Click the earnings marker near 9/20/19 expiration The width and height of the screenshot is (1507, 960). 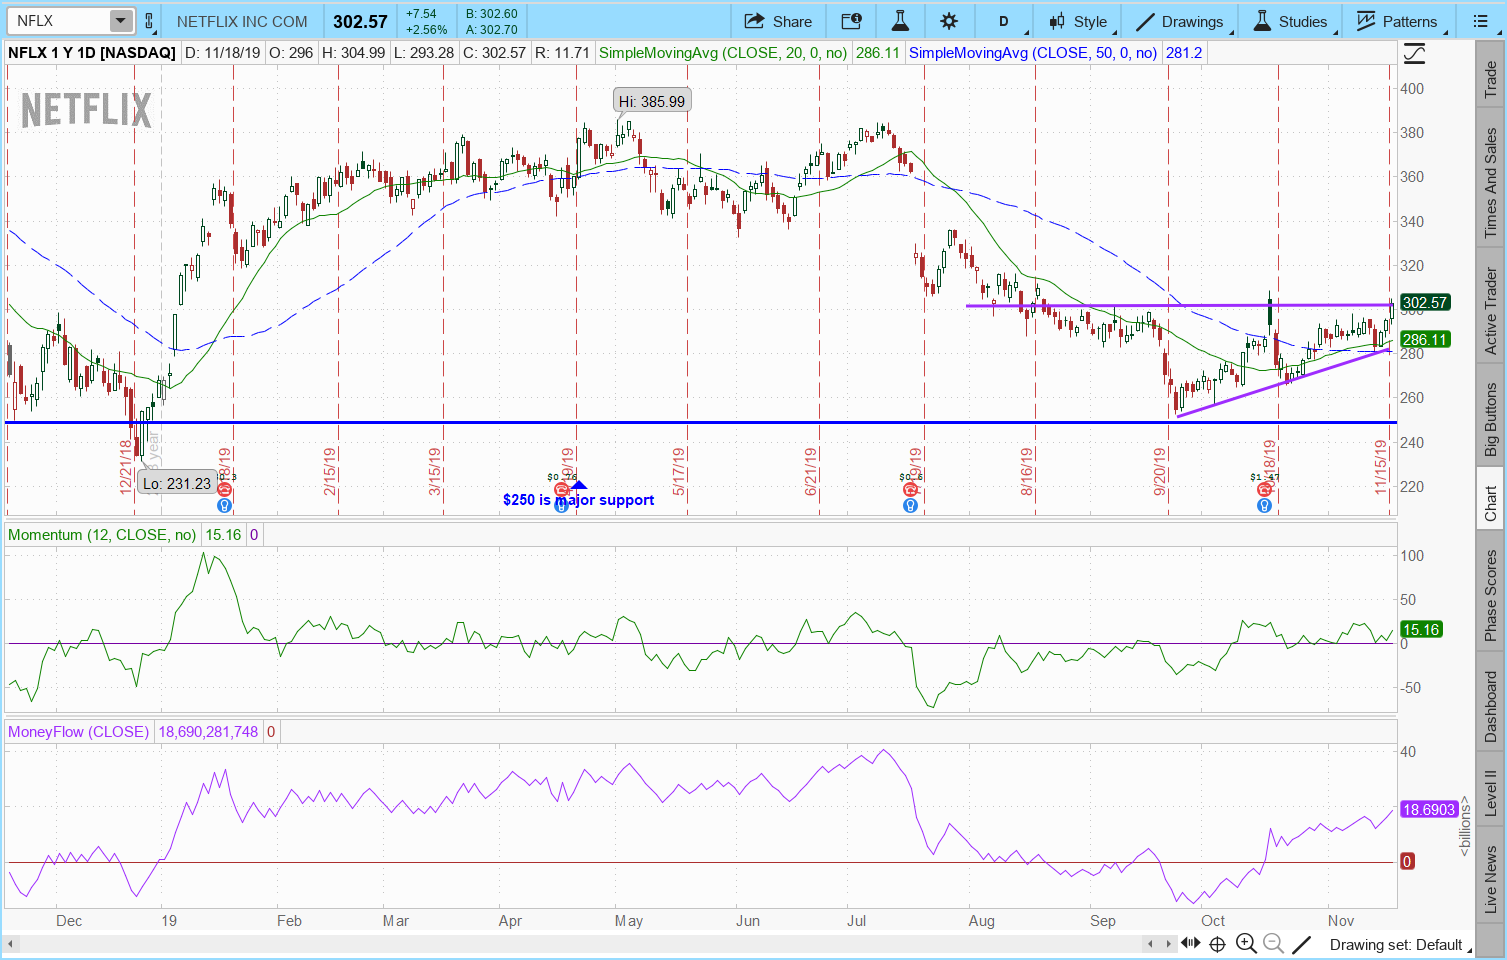point(1264,490)
